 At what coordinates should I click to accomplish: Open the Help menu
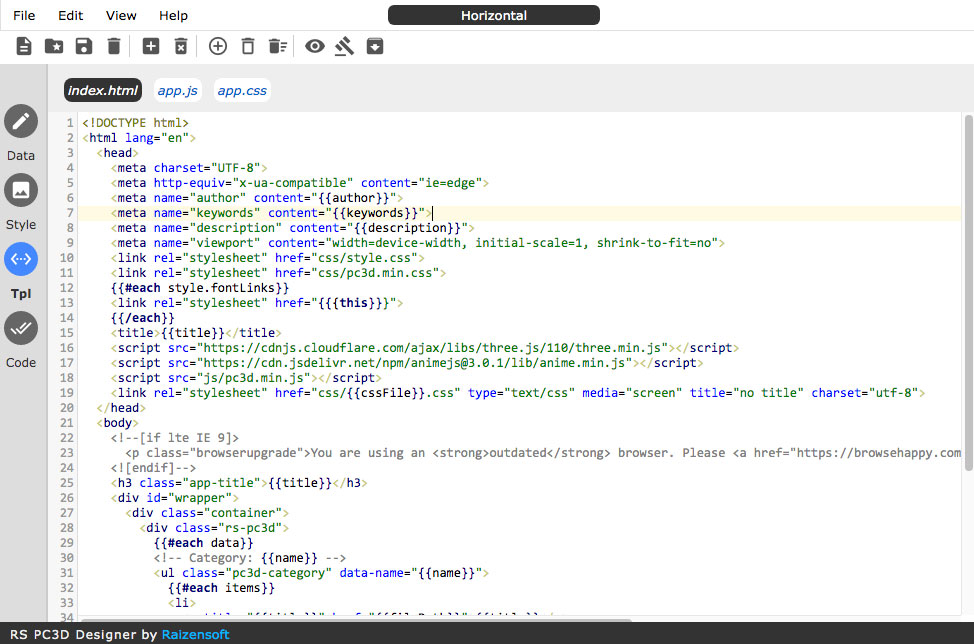pyautogui.click(x=173, y=16)
